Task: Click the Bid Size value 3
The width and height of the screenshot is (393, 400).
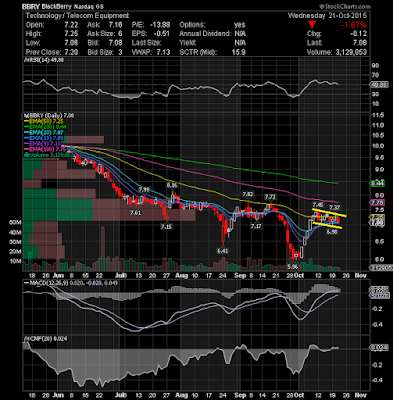Action: coord(120,52)
